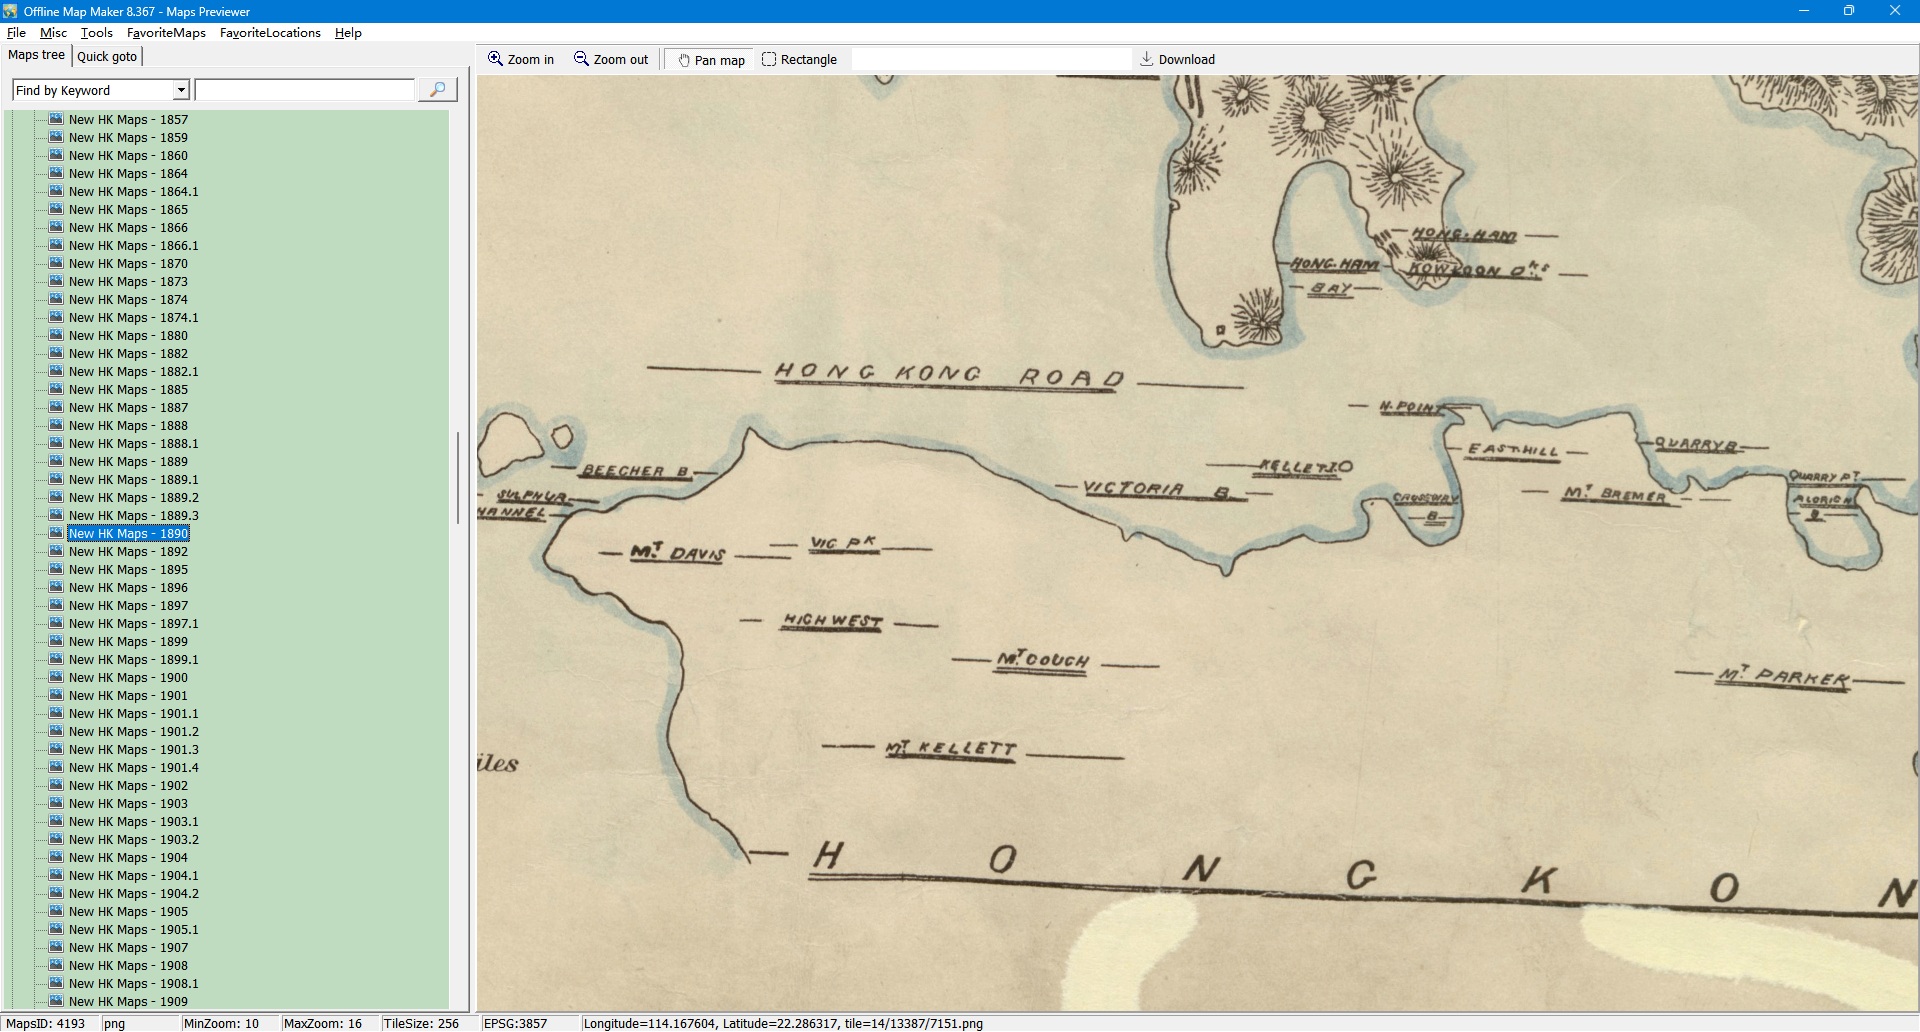Screen dimensions: 1920x1032
Task: Click the Zoom in magnifier icon
Action: pyautogui.click(x=495, y=59)
